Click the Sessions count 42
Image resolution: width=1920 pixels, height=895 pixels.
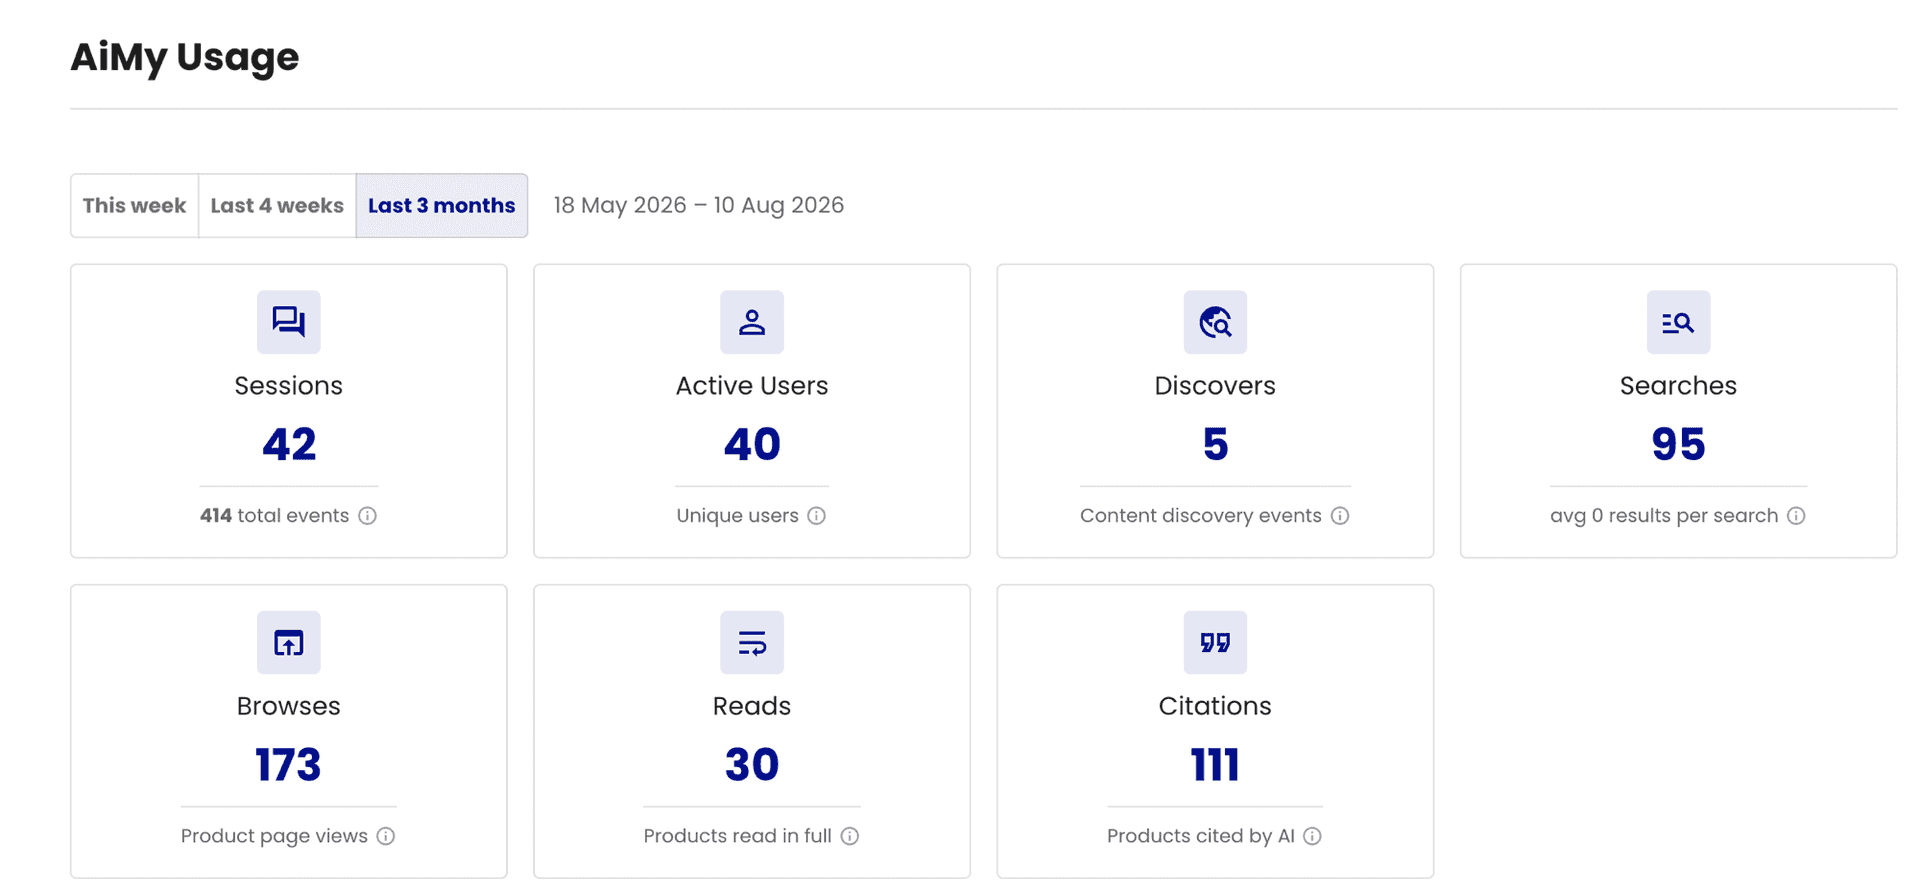[x=289, y=444]
